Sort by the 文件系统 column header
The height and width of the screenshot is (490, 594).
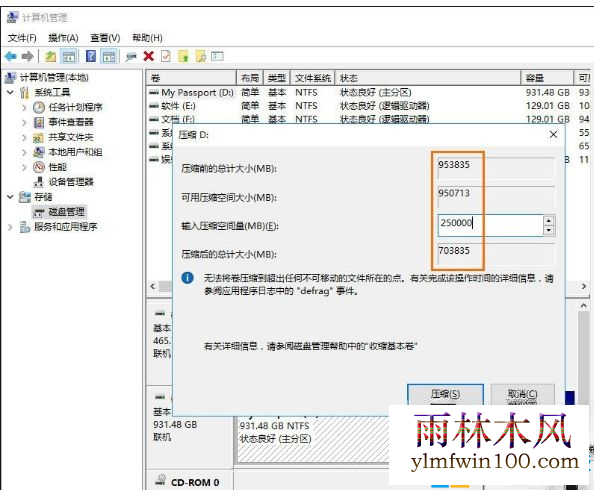(x=313, y=78)
